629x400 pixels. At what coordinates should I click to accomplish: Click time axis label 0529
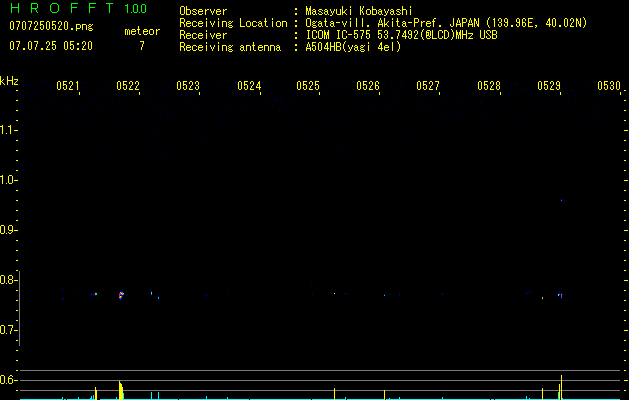549,86
